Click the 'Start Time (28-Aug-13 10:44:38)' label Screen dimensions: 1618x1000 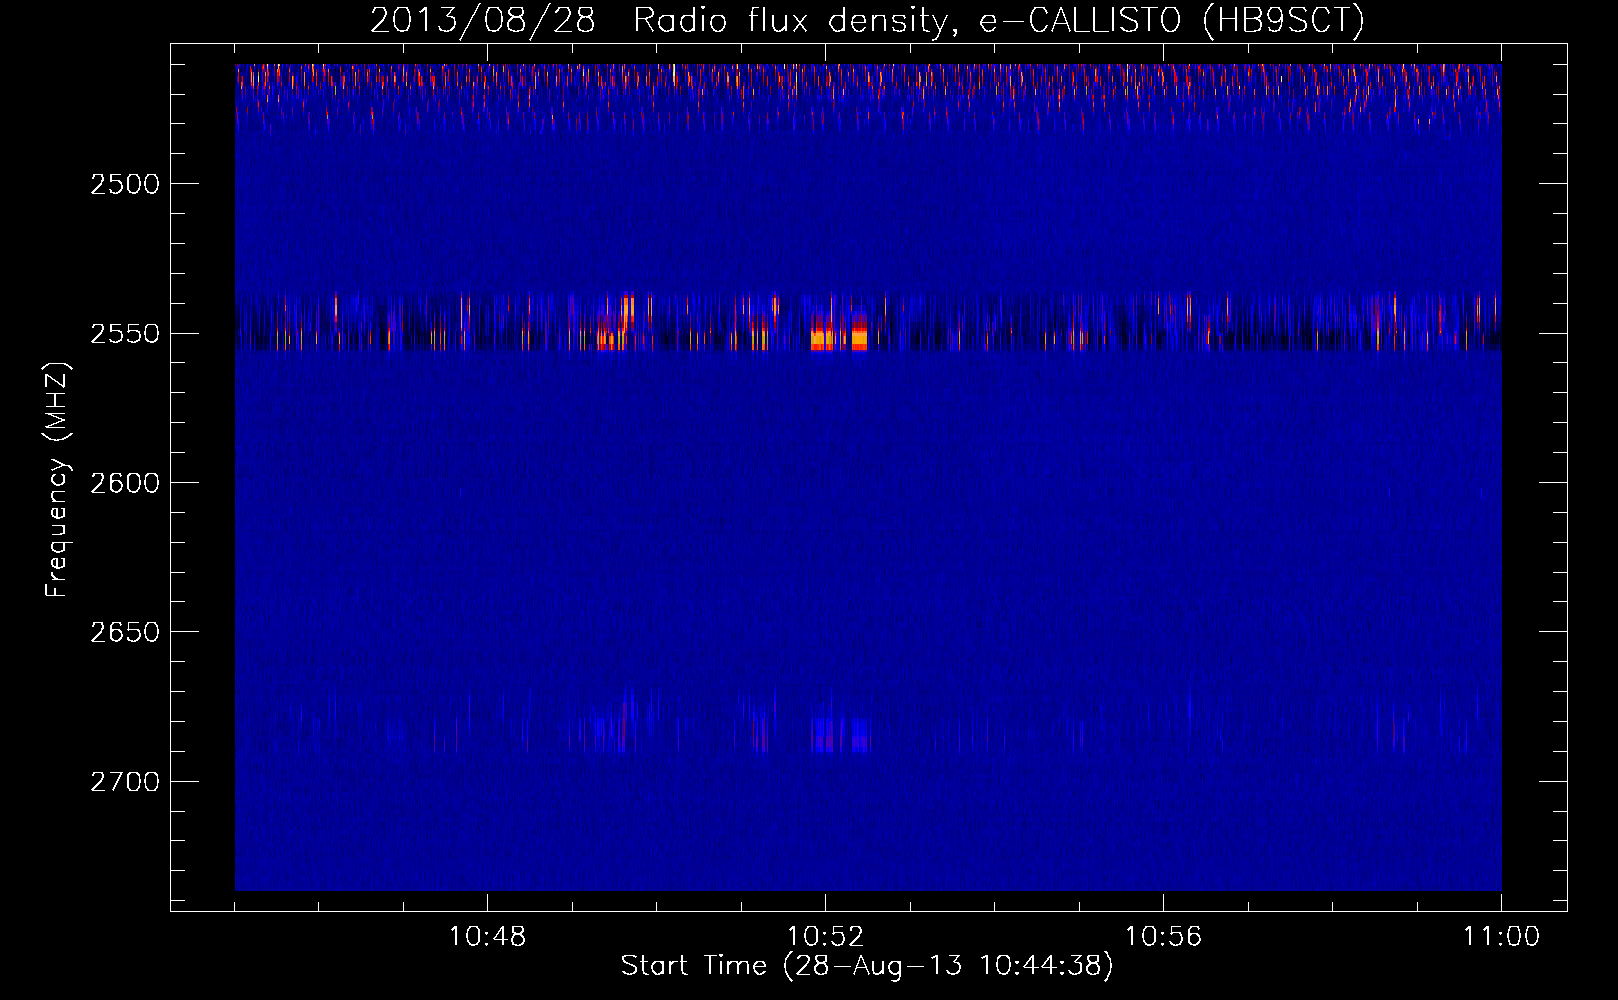click(x=867, y=966)
